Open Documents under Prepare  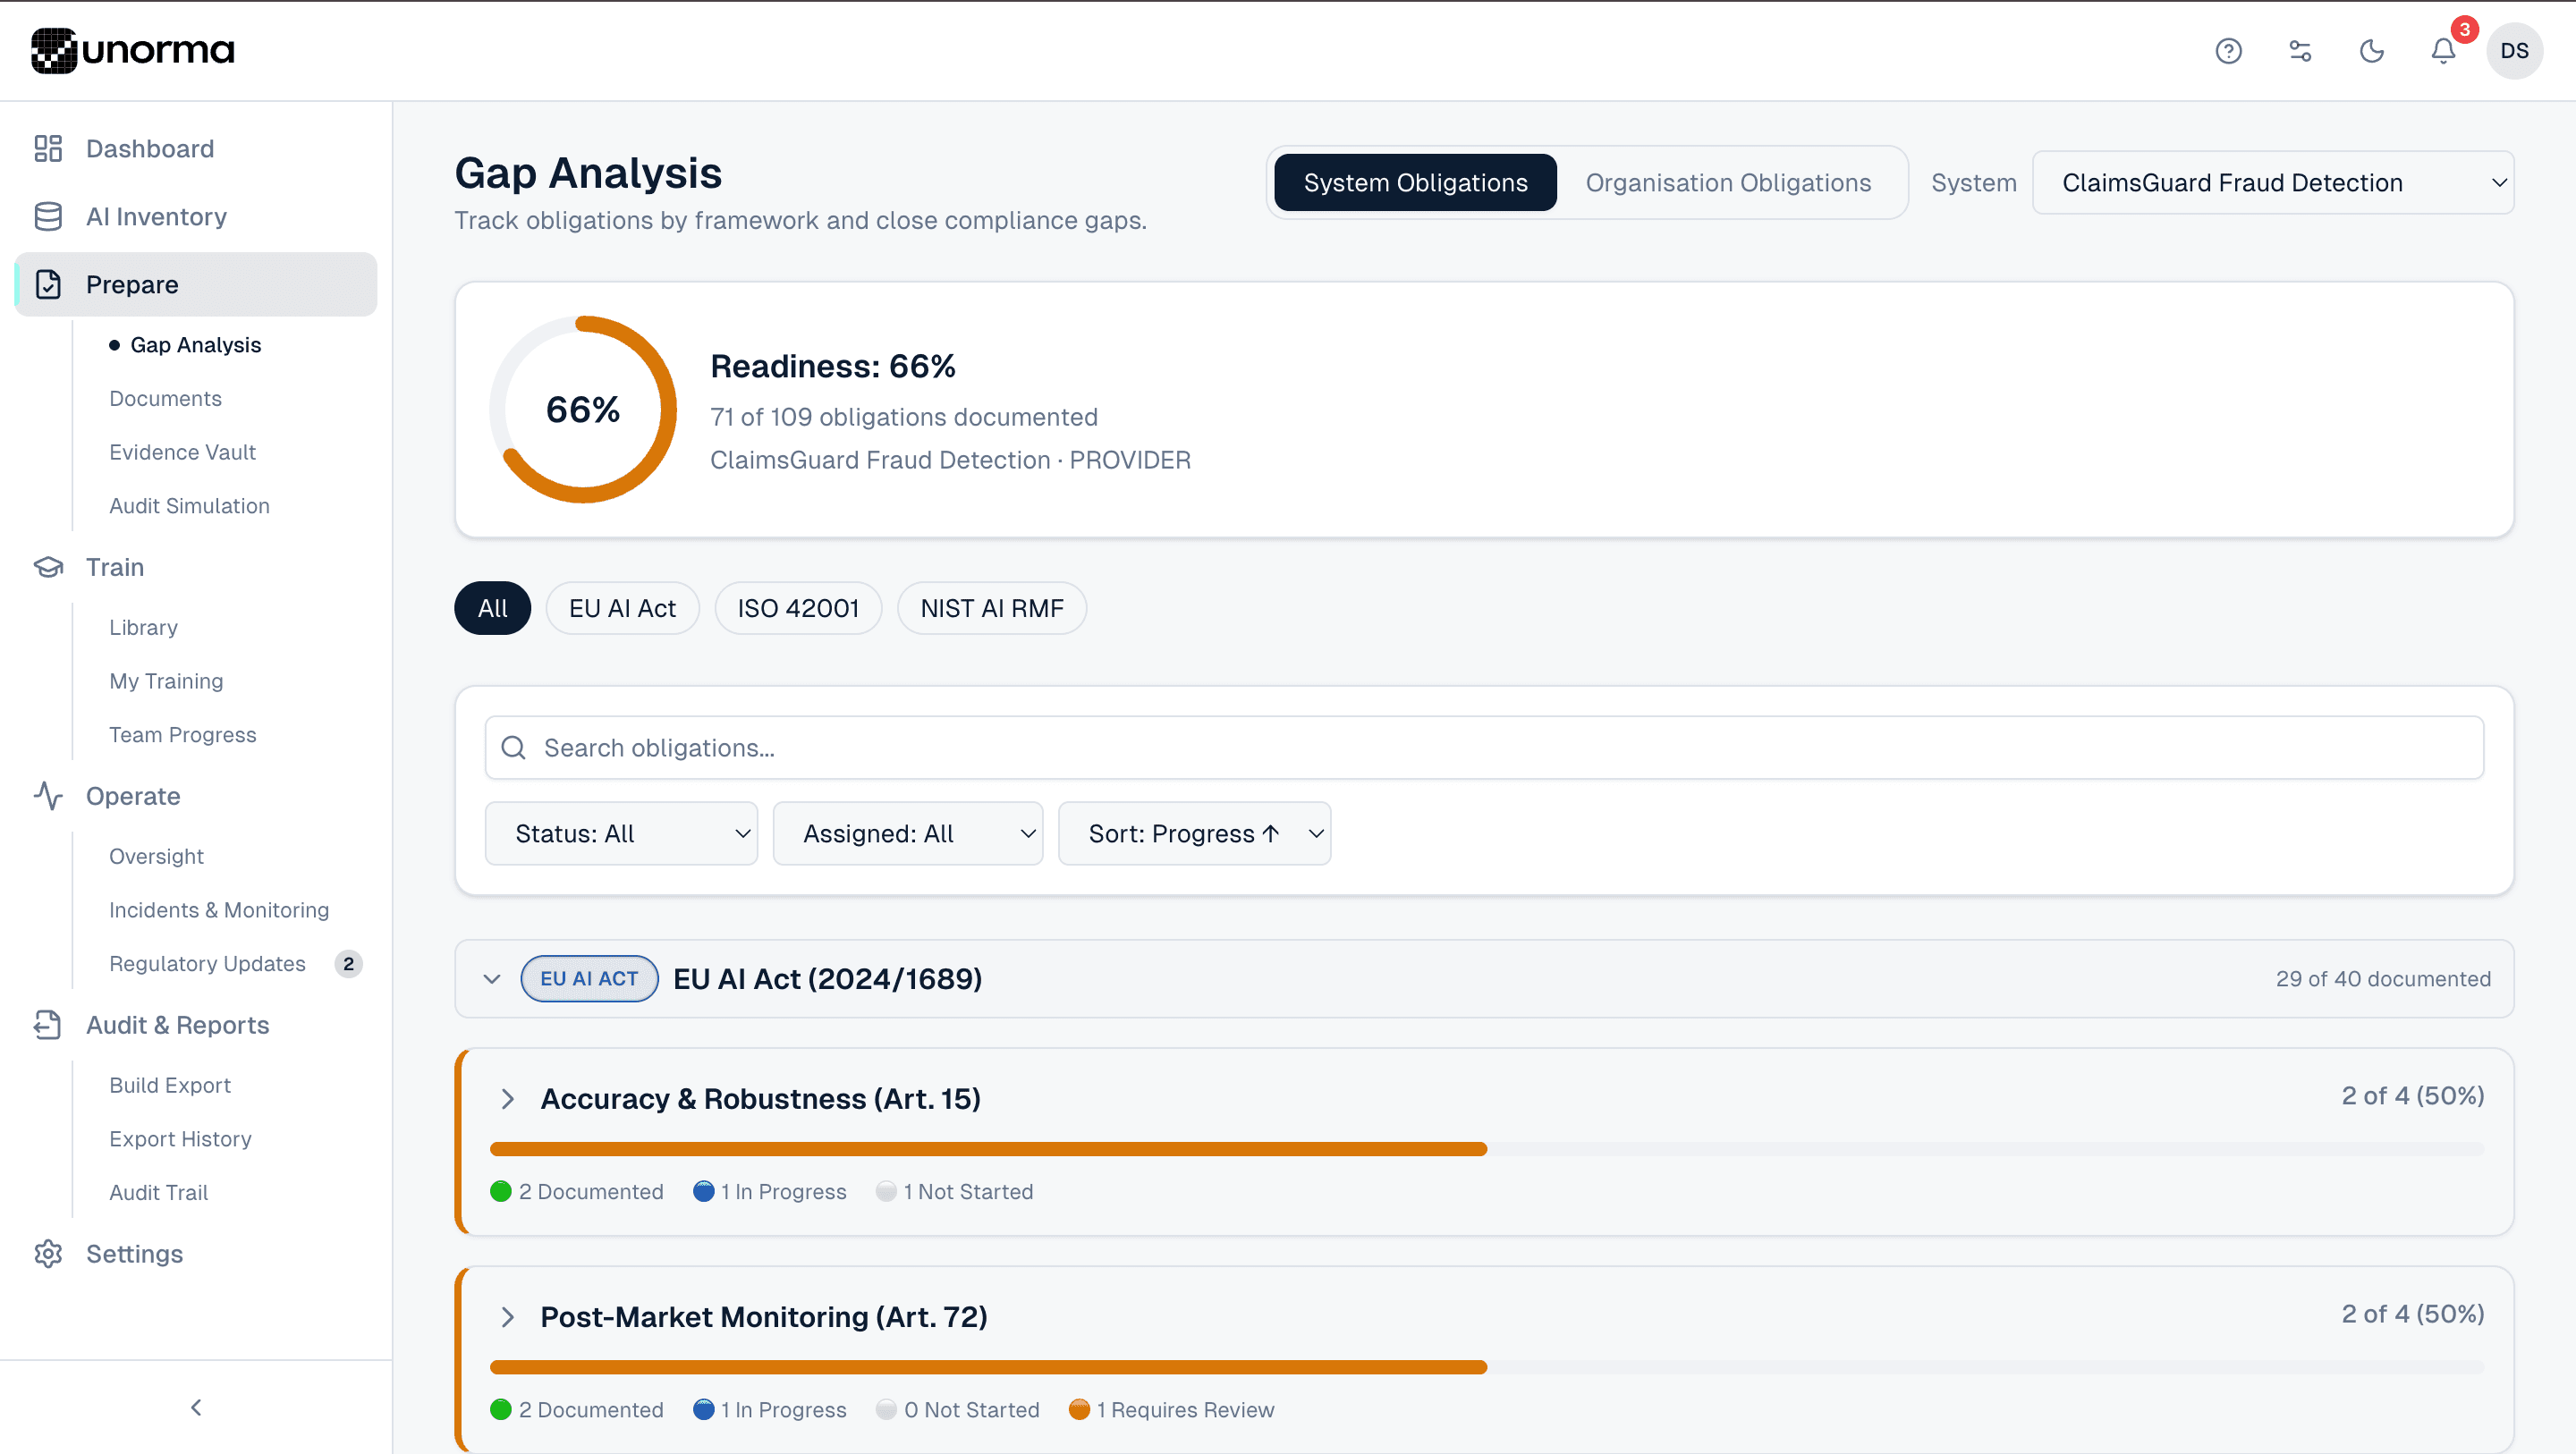pyautogui.click(x=165, y=399)
